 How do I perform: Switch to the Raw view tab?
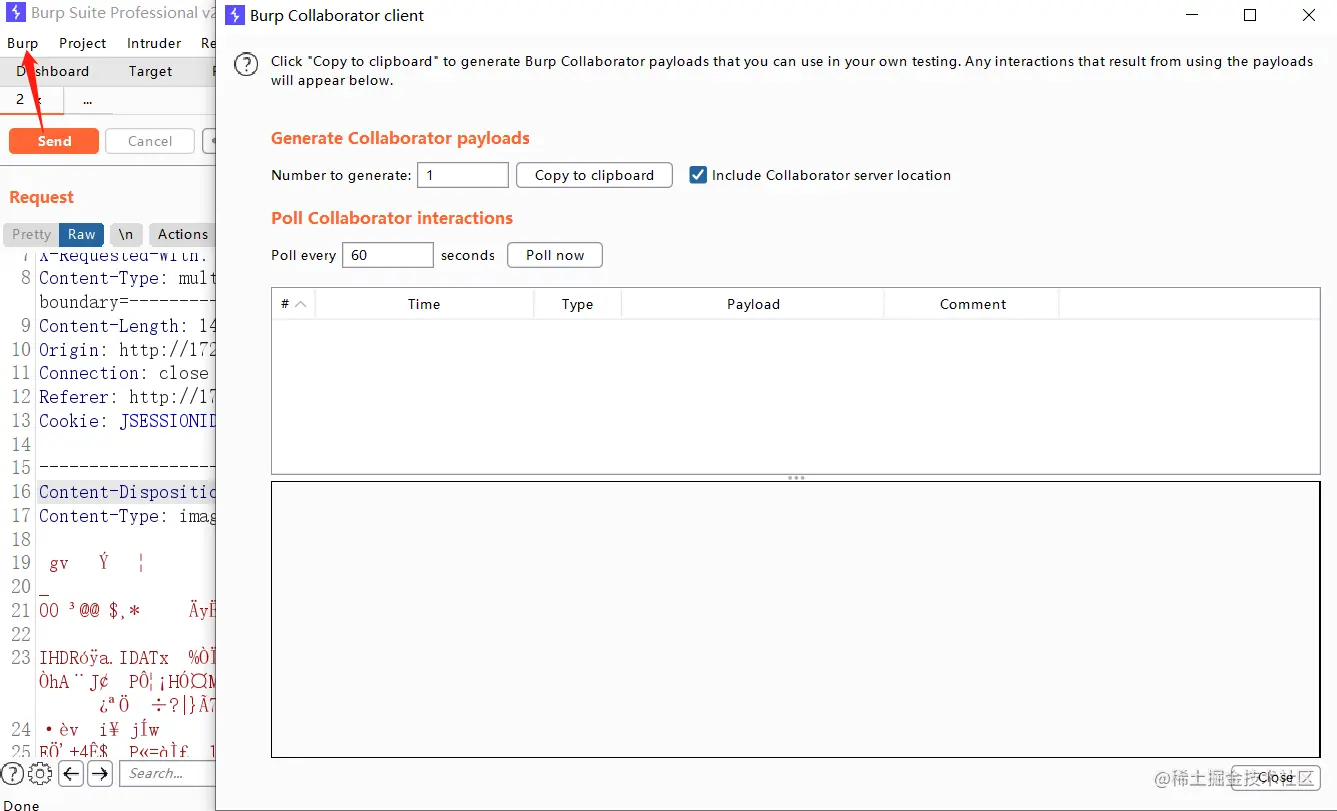[82, 234]
